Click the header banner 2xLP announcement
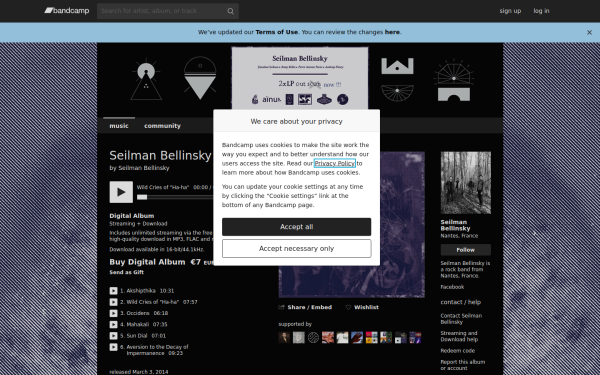Screen dimensions: 600x375 pos(300,78)
